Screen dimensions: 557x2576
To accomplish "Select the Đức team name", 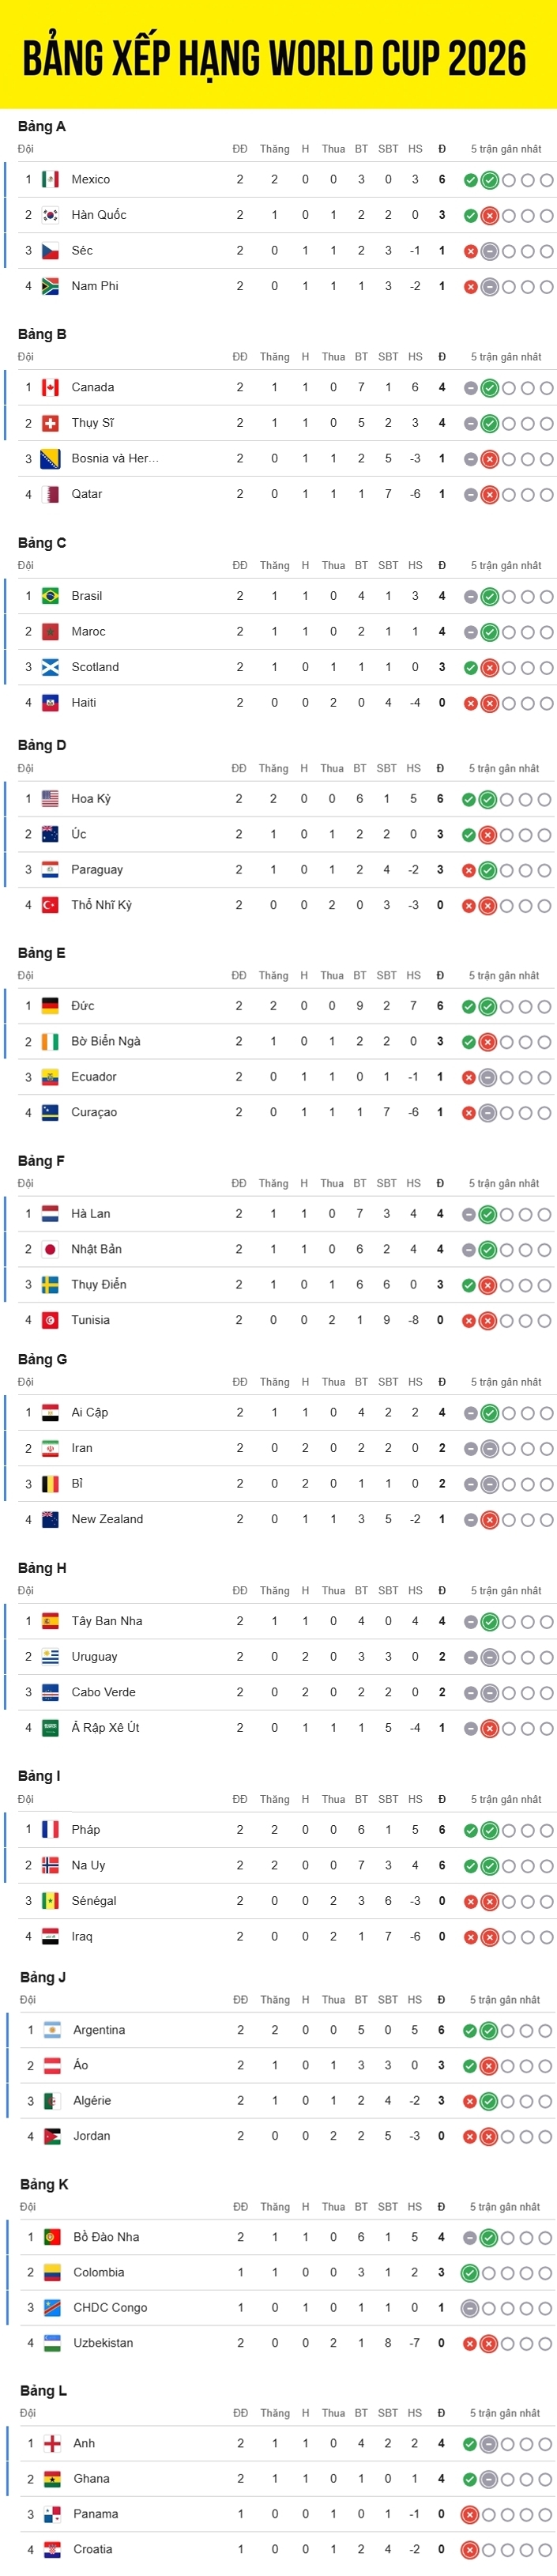I will pos(83,1006).
